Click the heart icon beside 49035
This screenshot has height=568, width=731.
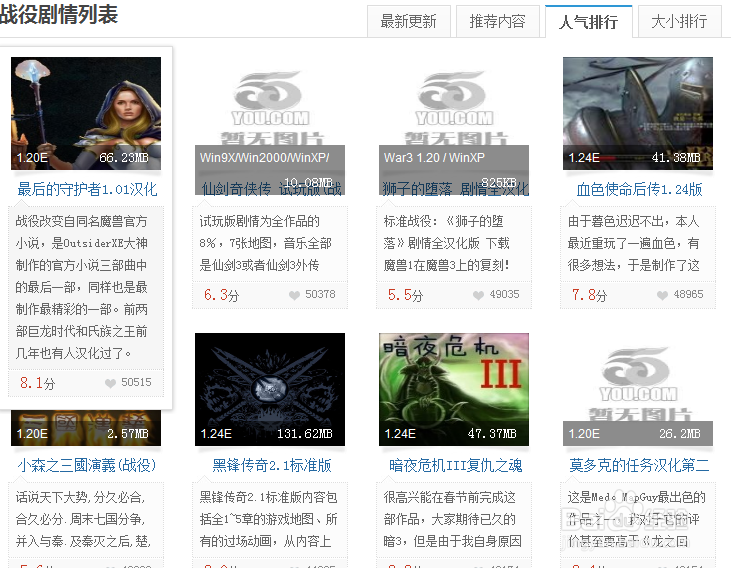[478, 295]
